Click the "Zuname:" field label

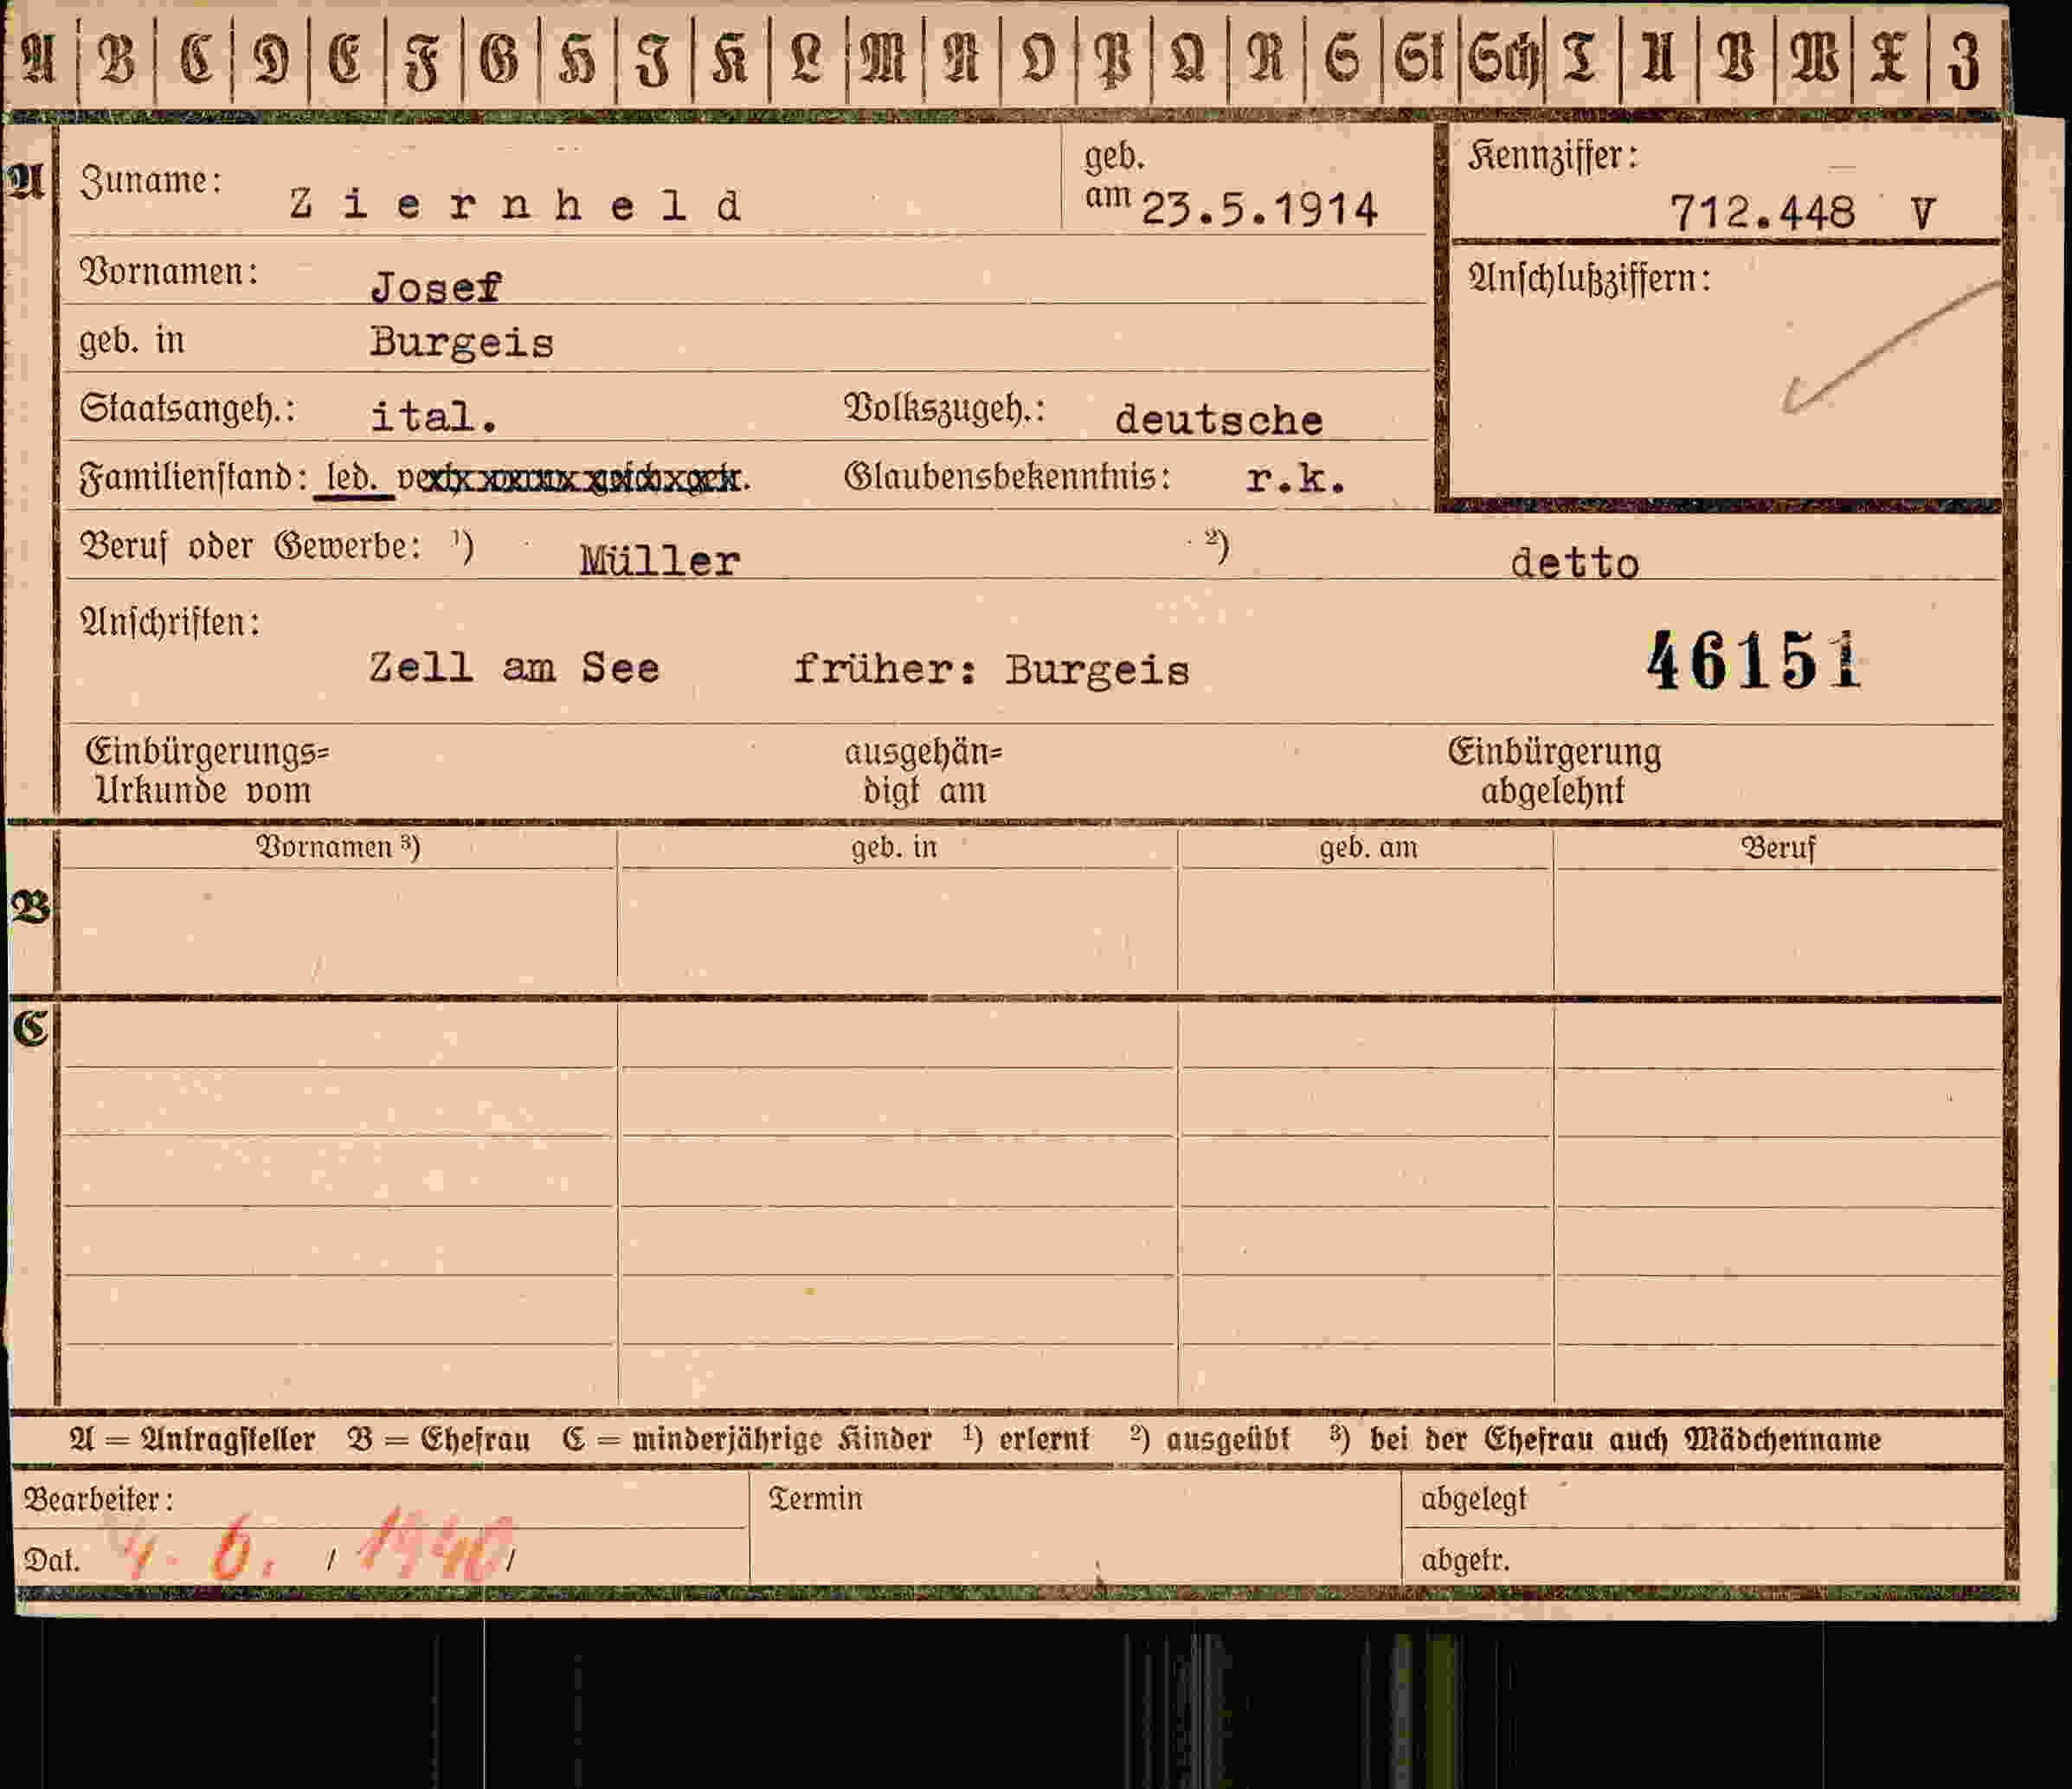pos(151,181)
